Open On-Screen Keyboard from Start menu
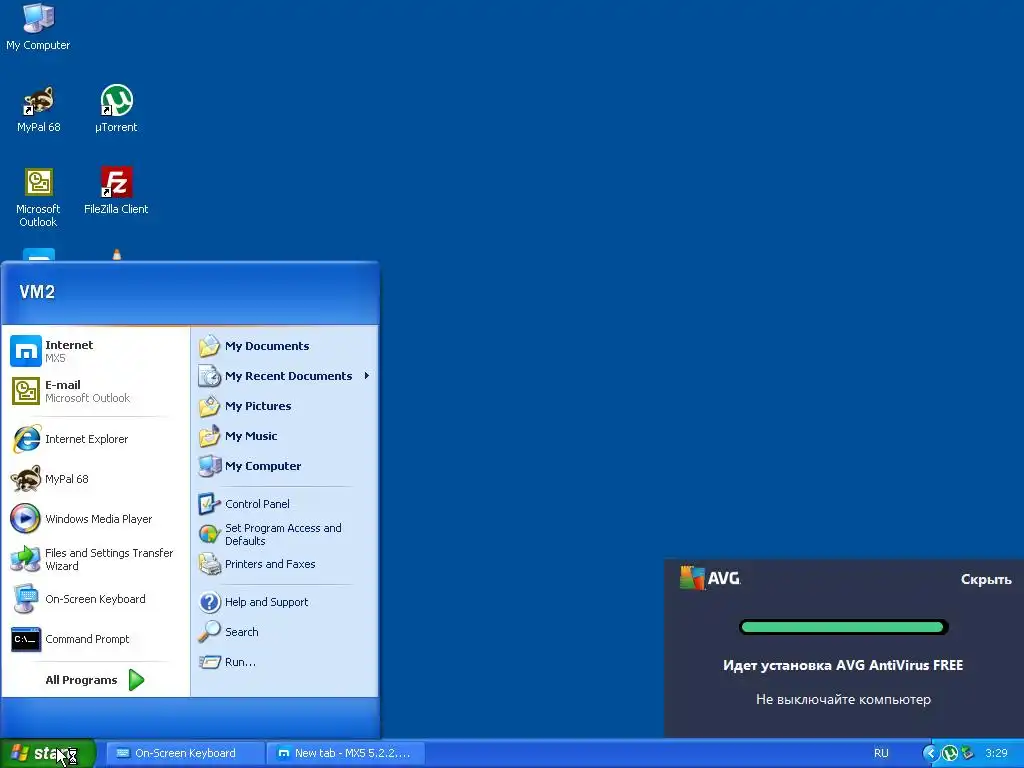Image resolution: width=1024 pixels, height=768 pixels. [95, 599]
